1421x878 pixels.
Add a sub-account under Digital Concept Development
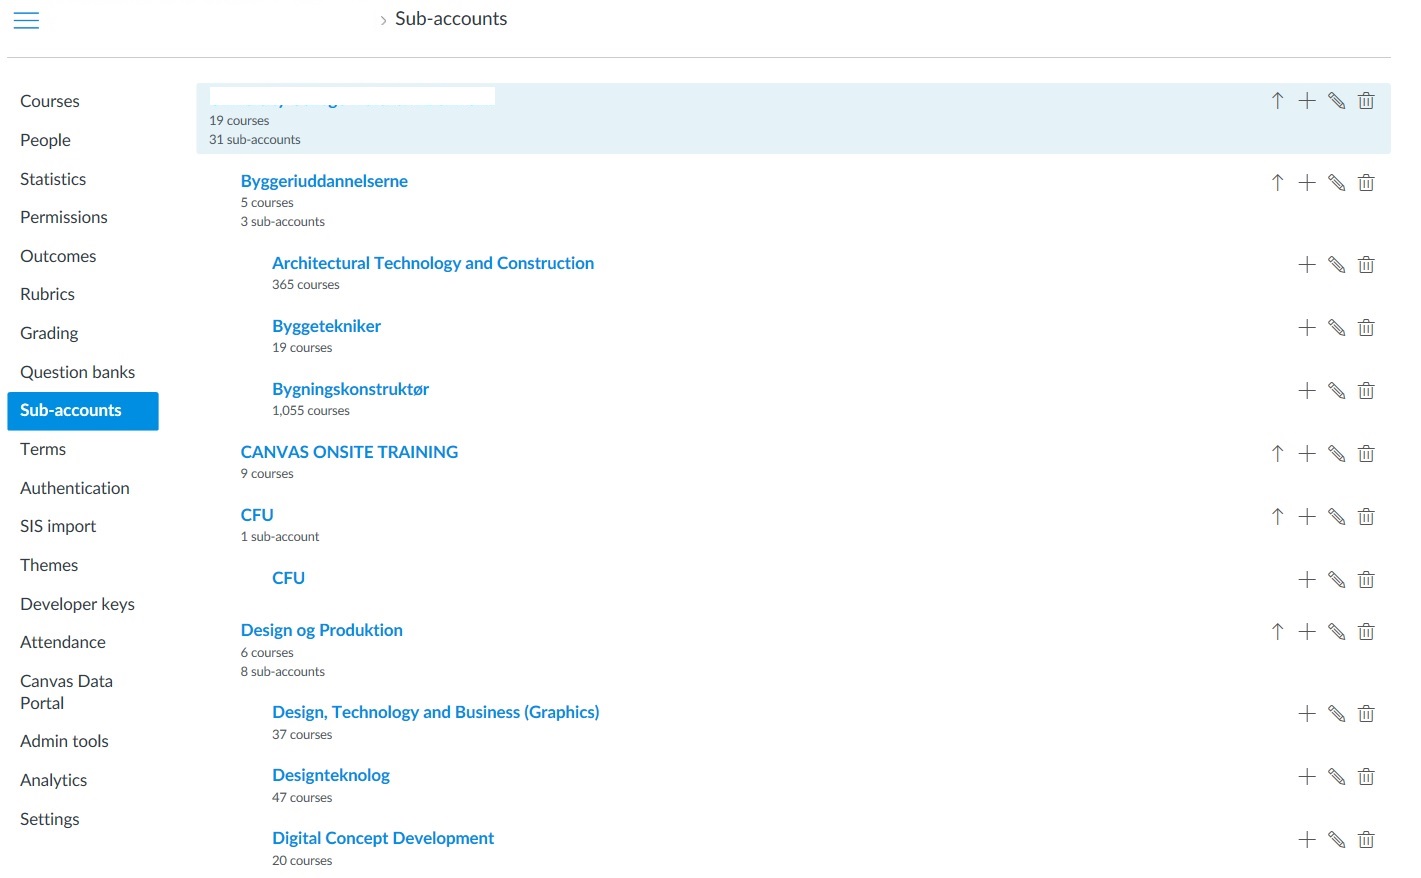tap(1306, 840)
